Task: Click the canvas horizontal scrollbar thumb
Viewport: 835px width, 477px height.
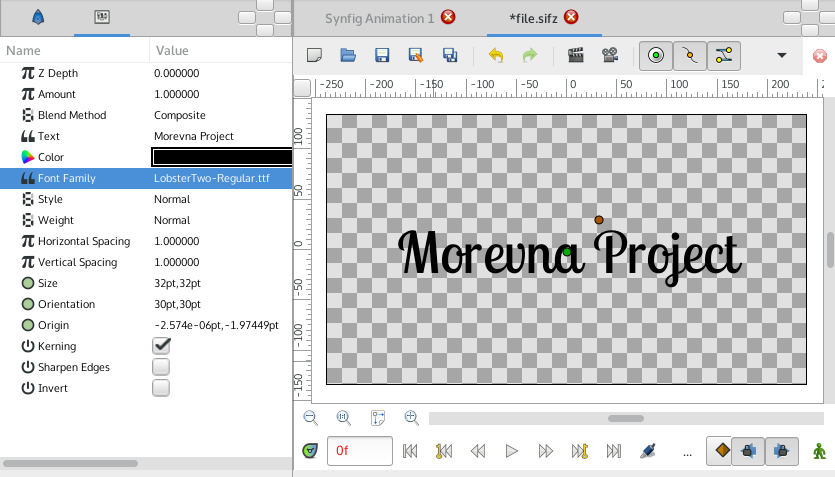Action: click(x=626, y=418)
